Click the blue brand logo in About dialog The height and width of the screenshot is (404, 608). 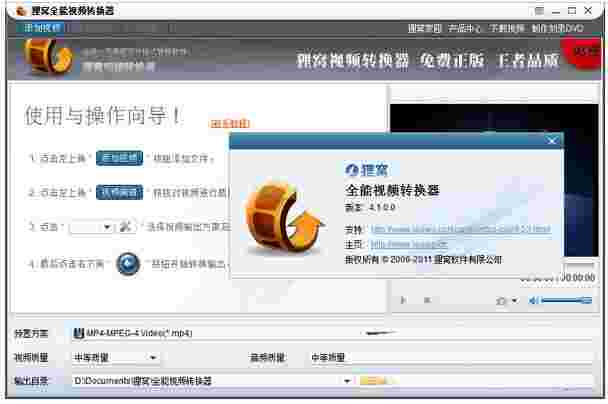click(x=367, y=170)
